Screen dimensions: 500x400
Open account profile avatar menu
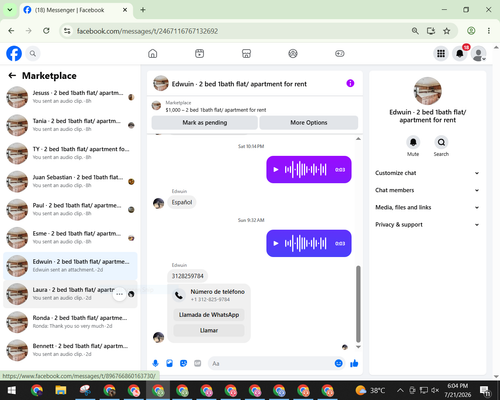click(x=479, y=53)
